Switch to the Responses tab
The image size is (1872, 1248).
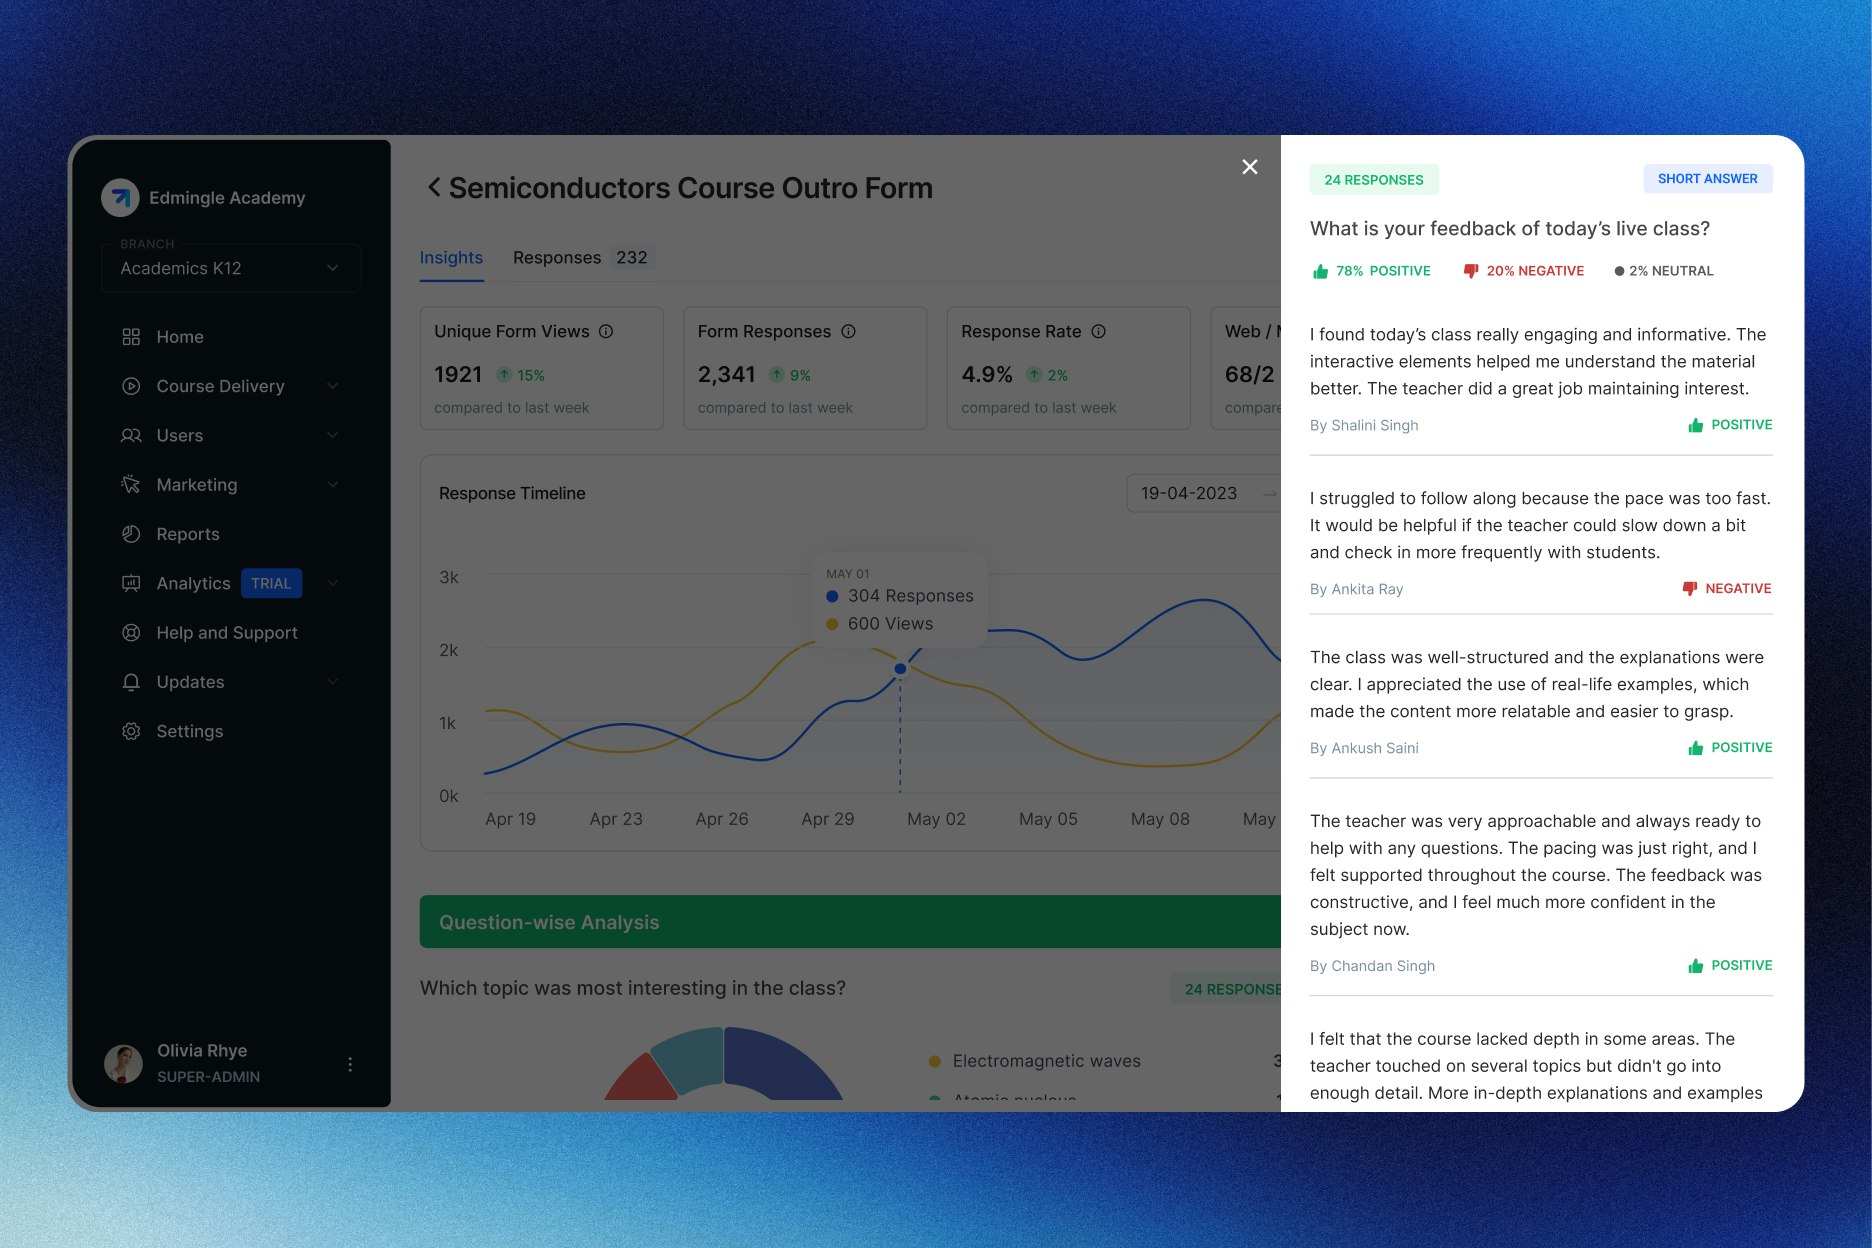[557, 257]
